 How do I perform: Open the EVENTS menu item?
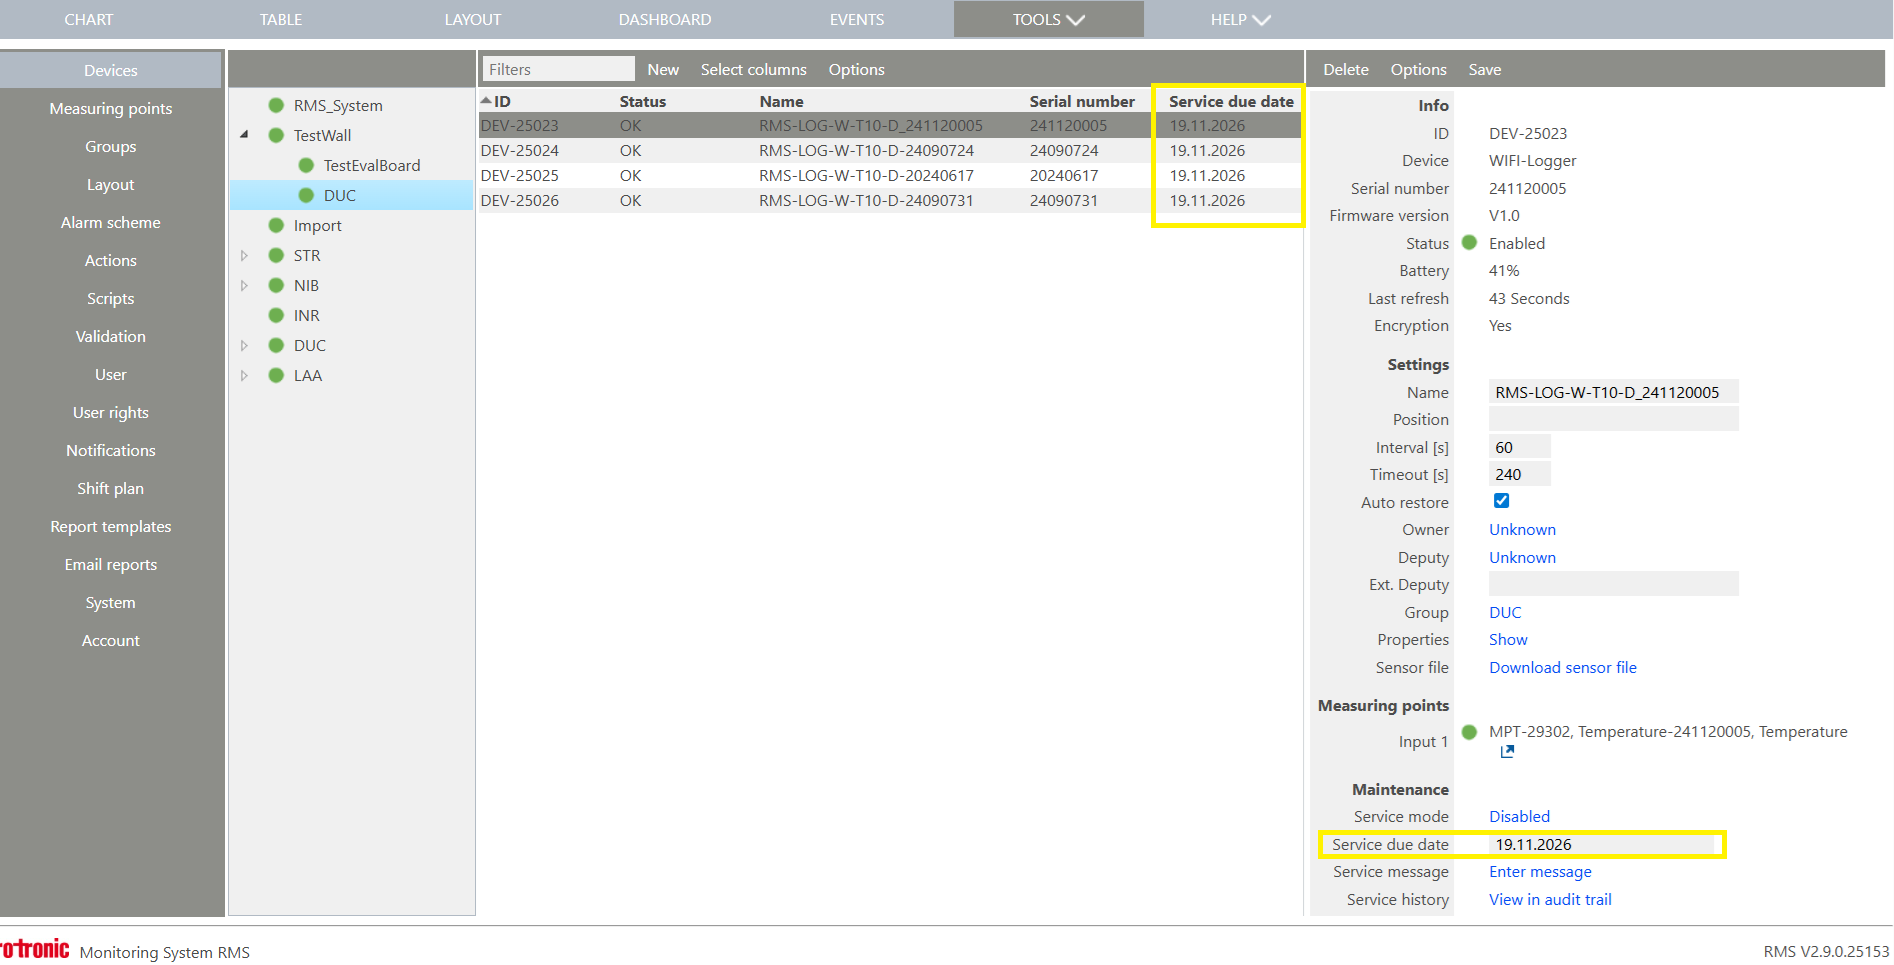click(x=856, y=18)
